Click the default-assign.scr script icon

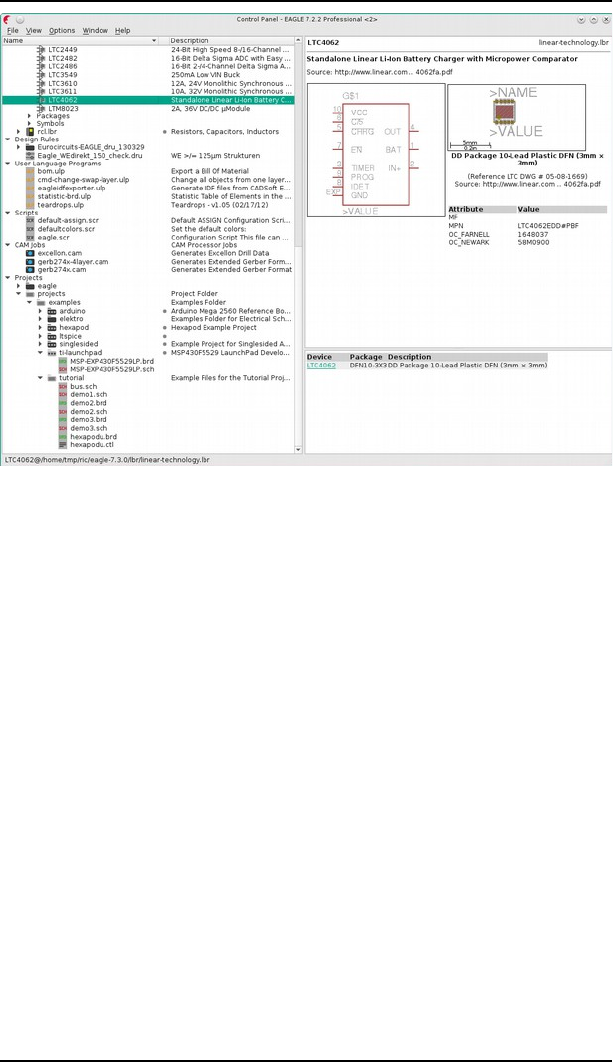30,221
